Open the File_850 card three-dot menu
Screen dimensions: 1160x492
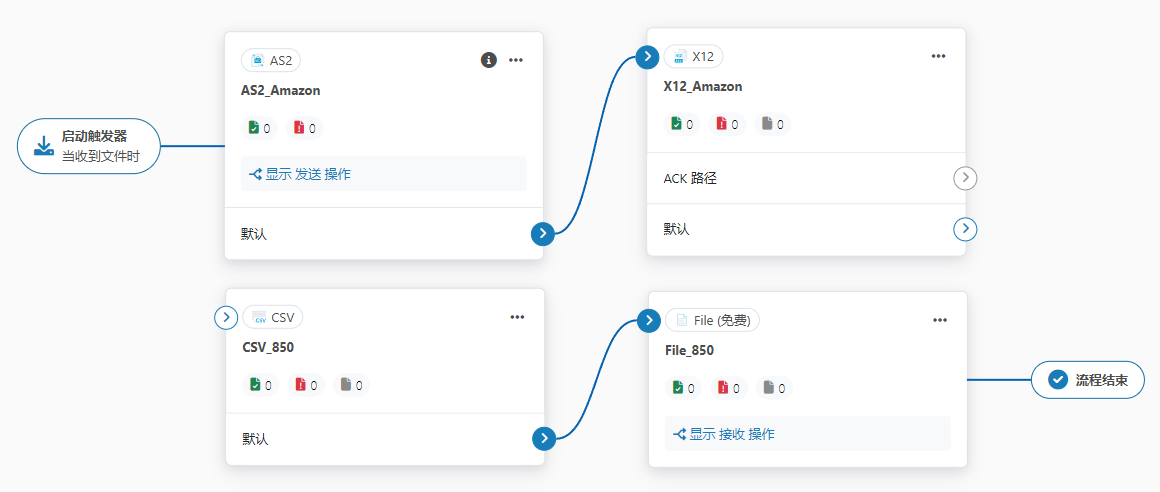(940, 320)
